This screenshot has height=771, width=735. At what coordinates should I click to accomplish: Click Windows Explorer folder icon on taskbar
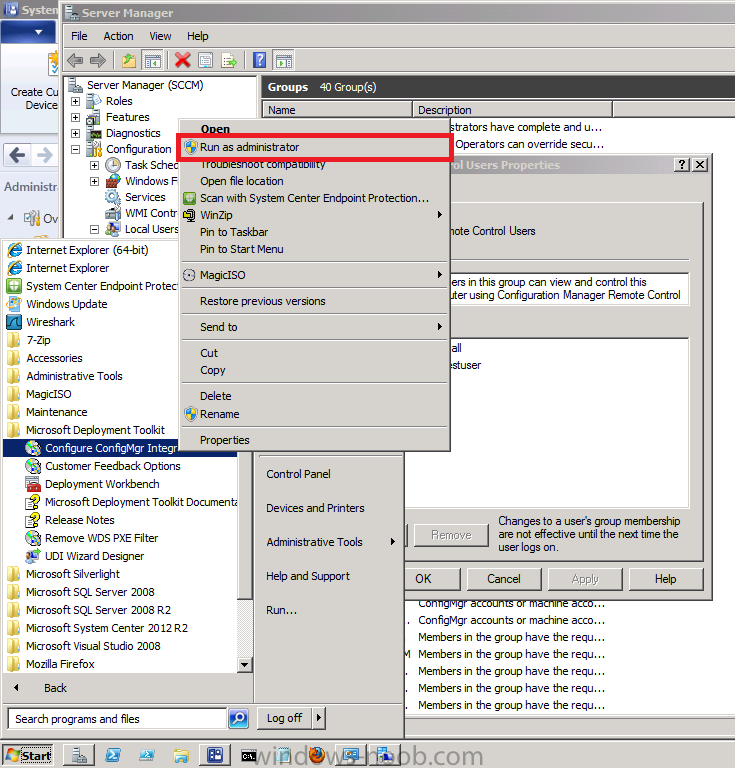(x=181, y=755)
